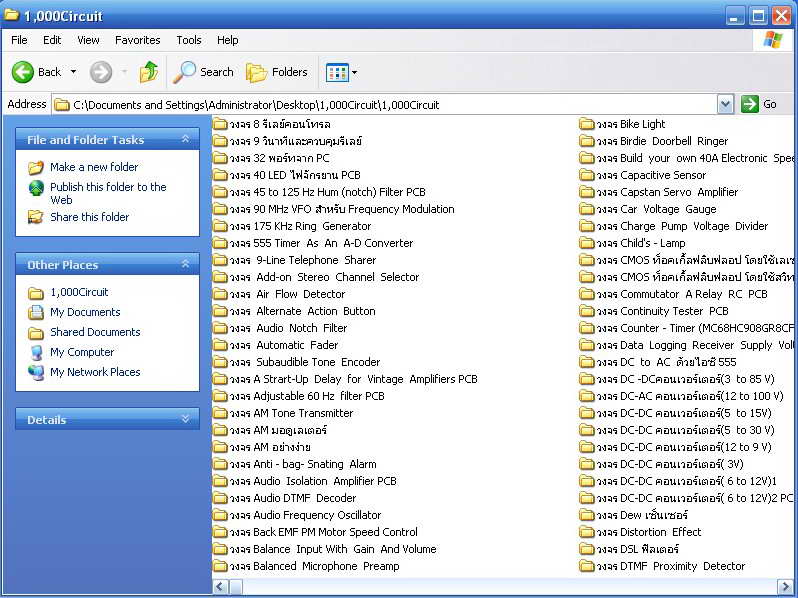Click the My Computer icon
798x598 pixels.
click(x=36, y=352)
